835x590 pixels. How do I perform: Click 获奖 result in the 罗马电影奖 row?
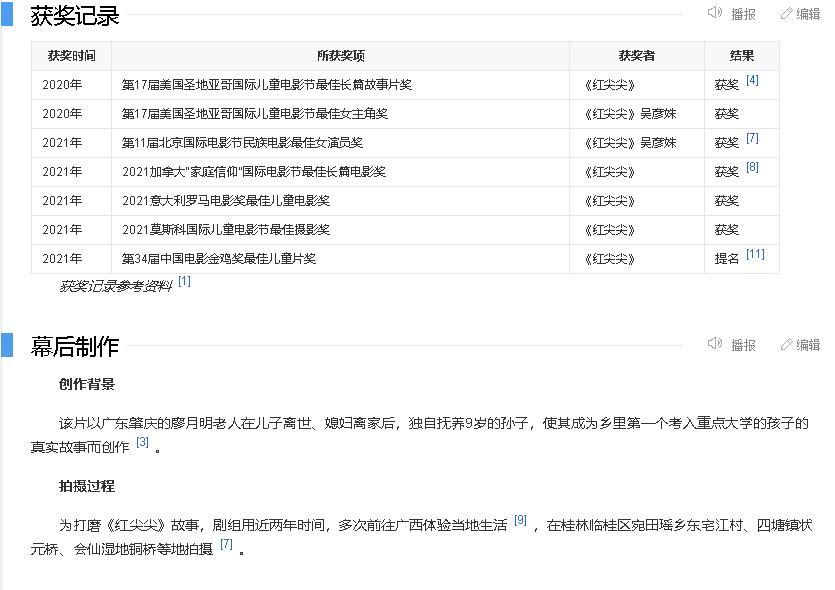[x=726, y=201]
